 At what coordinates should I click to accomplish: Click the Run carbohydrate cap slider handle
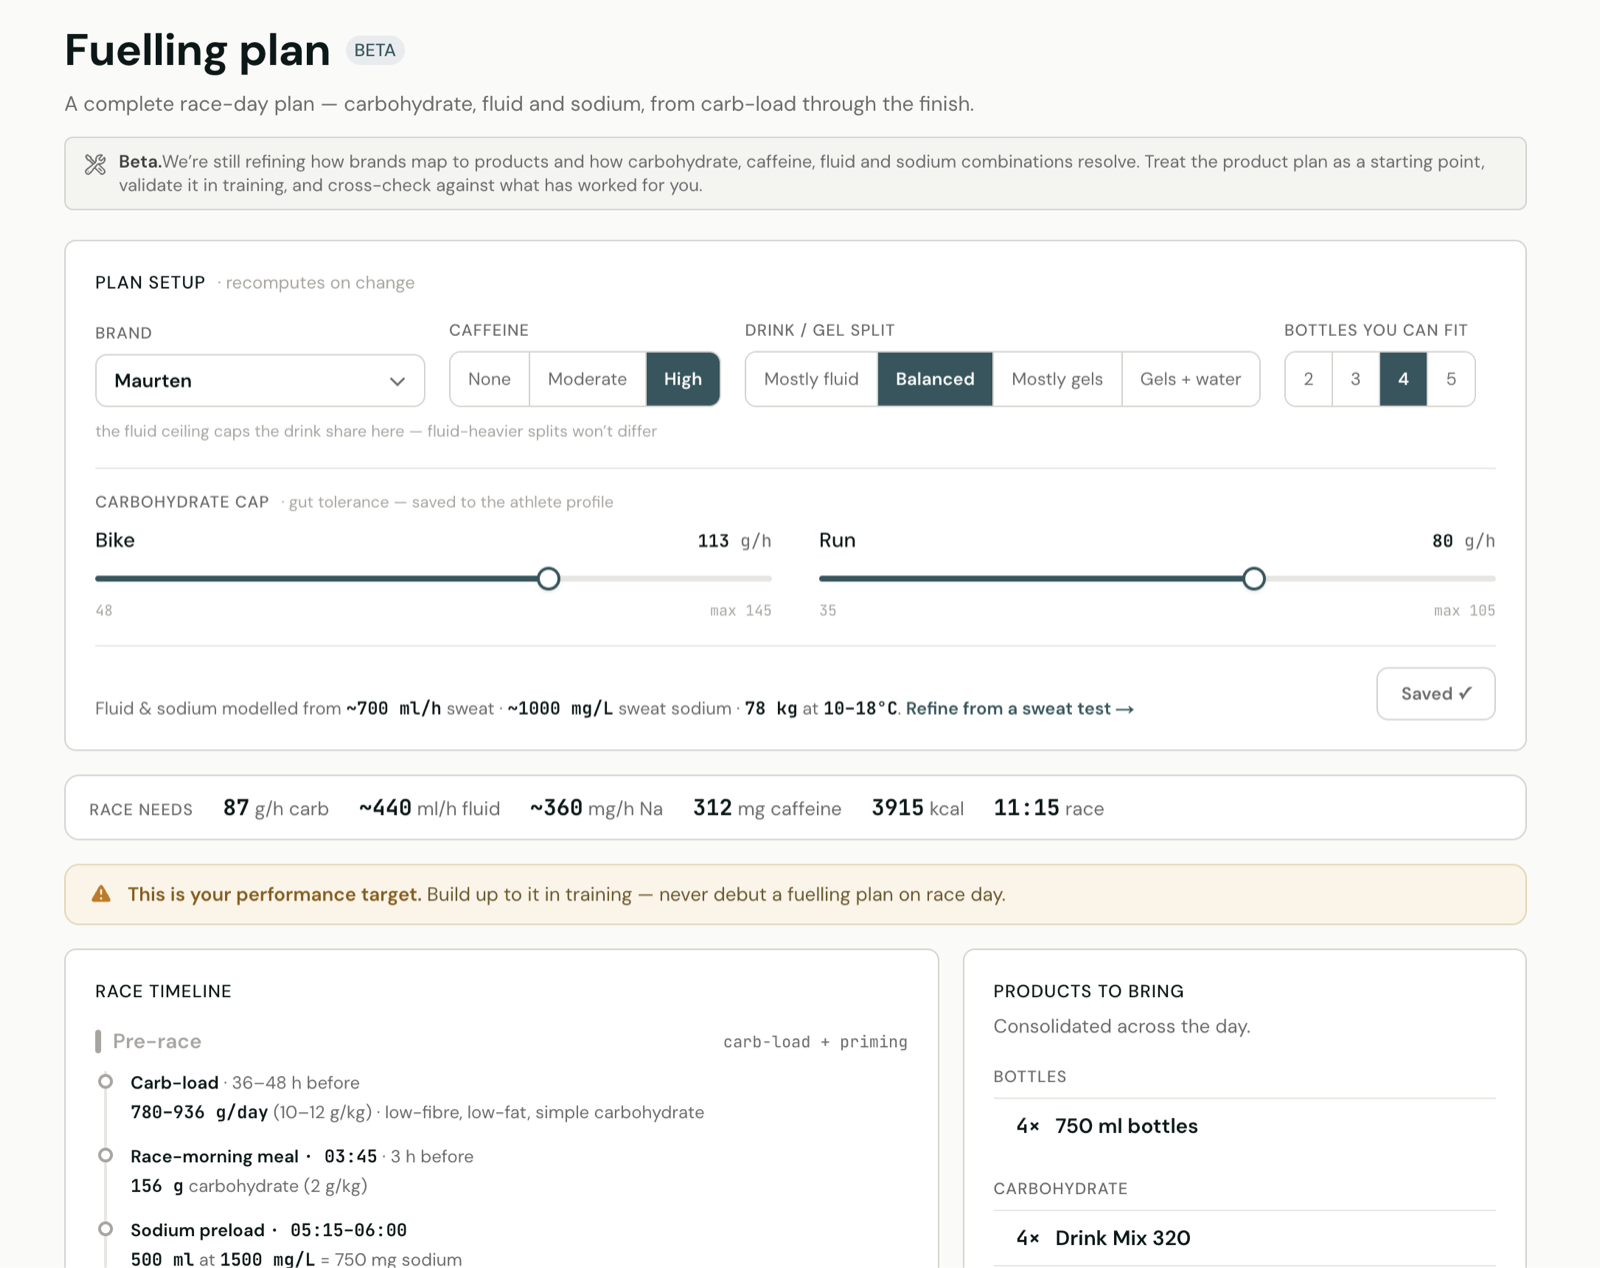coord(1254,578)
